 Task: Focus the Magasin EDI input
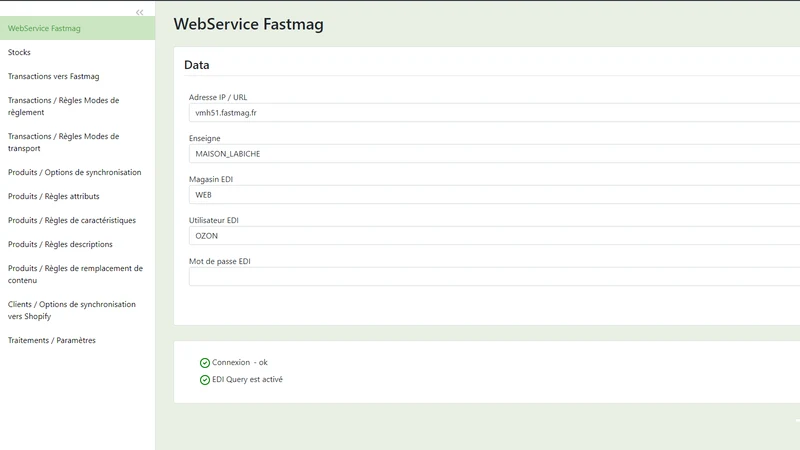[x=494, y=195]
